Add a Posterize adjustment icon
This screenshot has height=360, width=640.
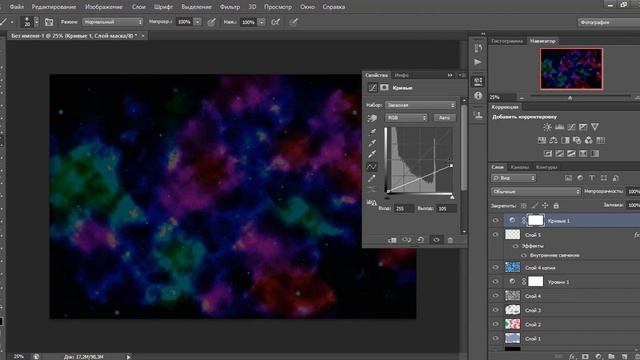coord(560,154)
